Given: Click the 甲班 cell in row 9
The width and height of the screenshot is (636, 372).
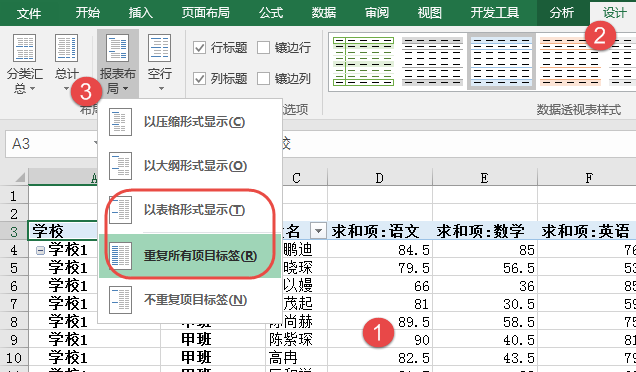Looking at the screenshot, I should point(213,340).
